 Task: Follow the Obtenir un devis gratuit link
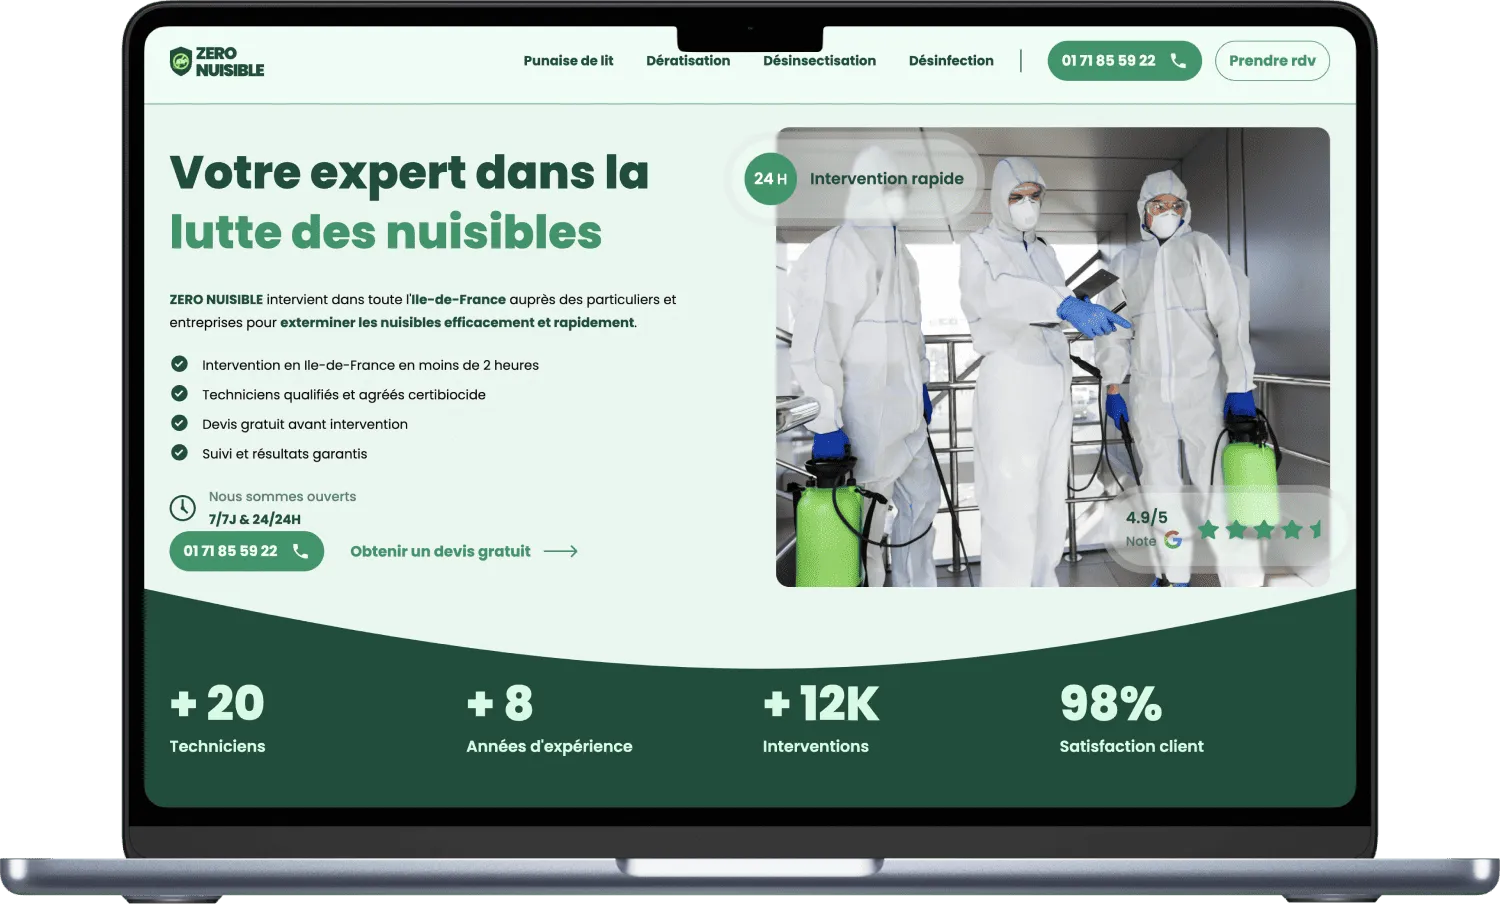click(440, 551)
